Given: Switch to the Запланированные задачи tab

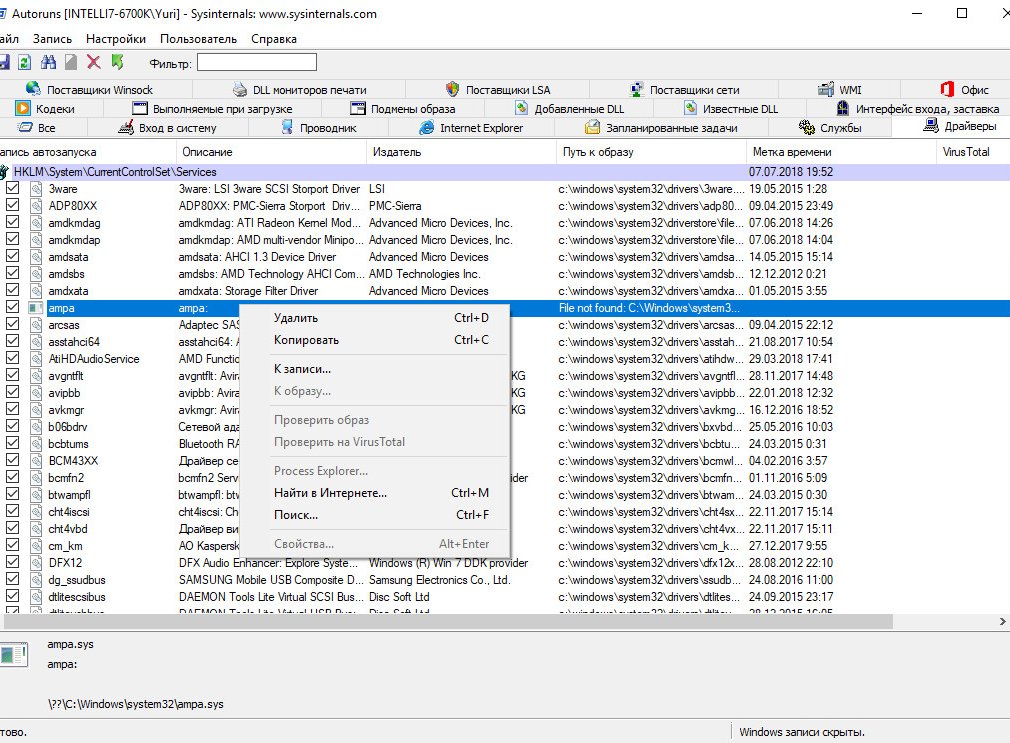Looking at the screenshot, I should 662,128.
